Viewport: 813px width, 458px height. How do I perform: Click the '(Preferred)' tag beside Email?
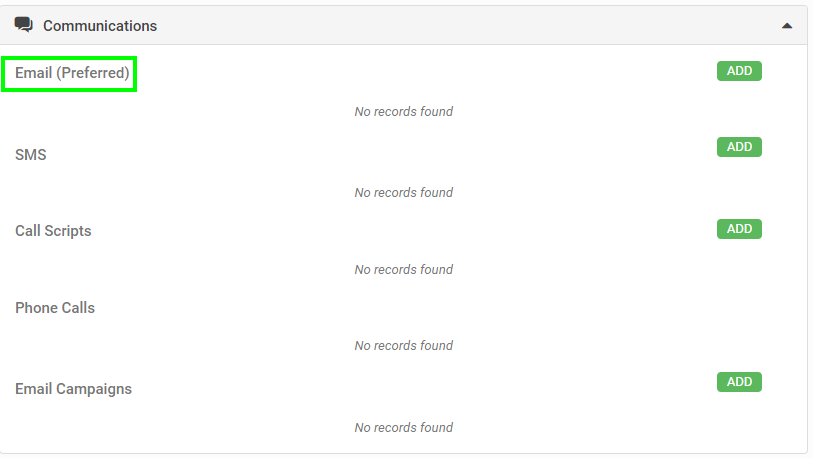(x=93, y=73)
